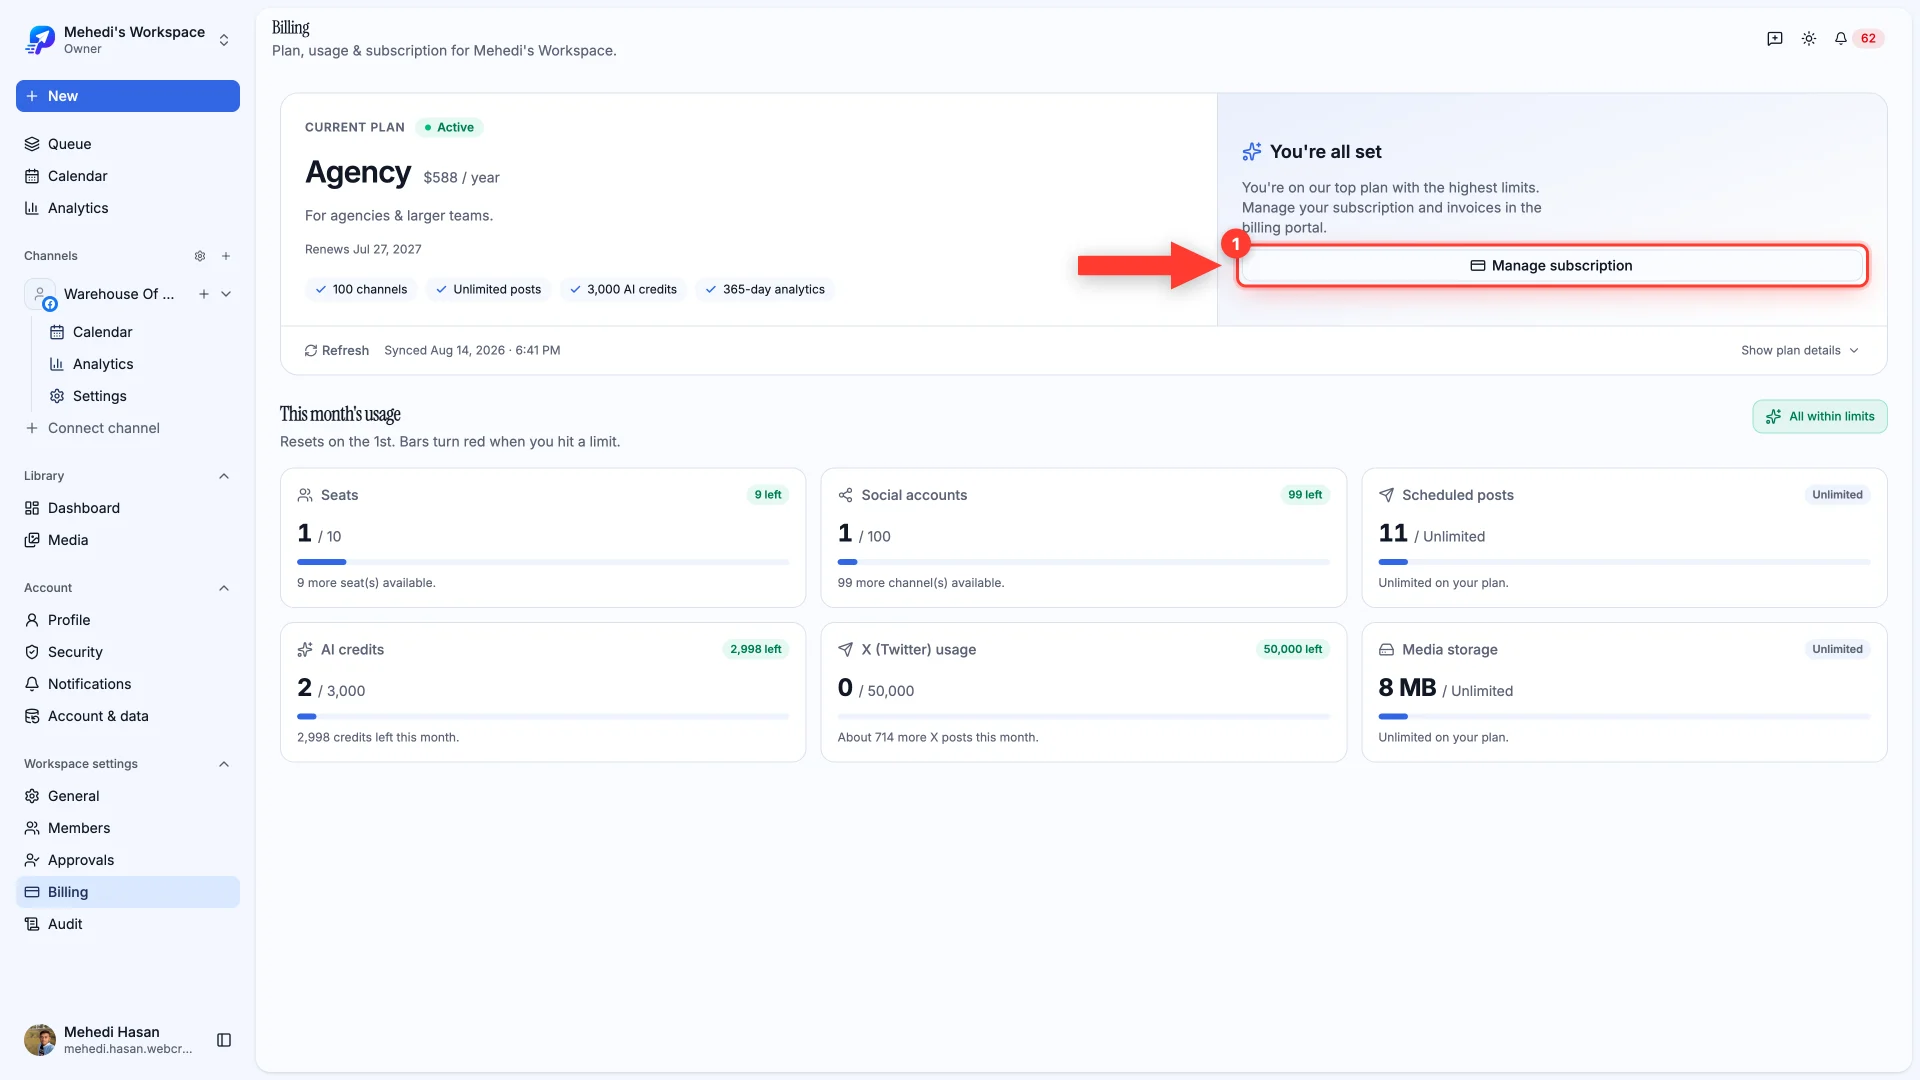Open General workspace settings

point(128,796)
